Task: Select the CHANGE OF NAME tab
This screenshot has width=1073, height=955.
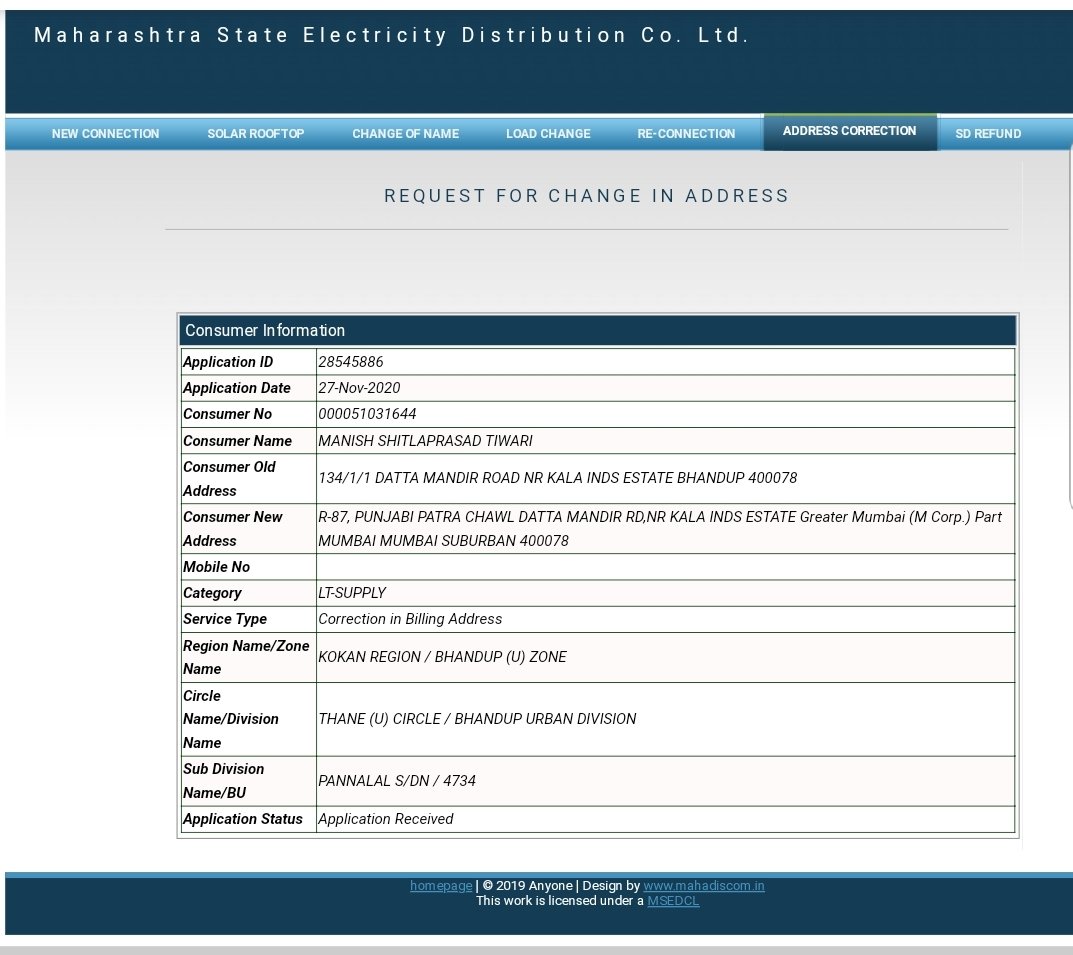Action: click(x=405, y=133)
